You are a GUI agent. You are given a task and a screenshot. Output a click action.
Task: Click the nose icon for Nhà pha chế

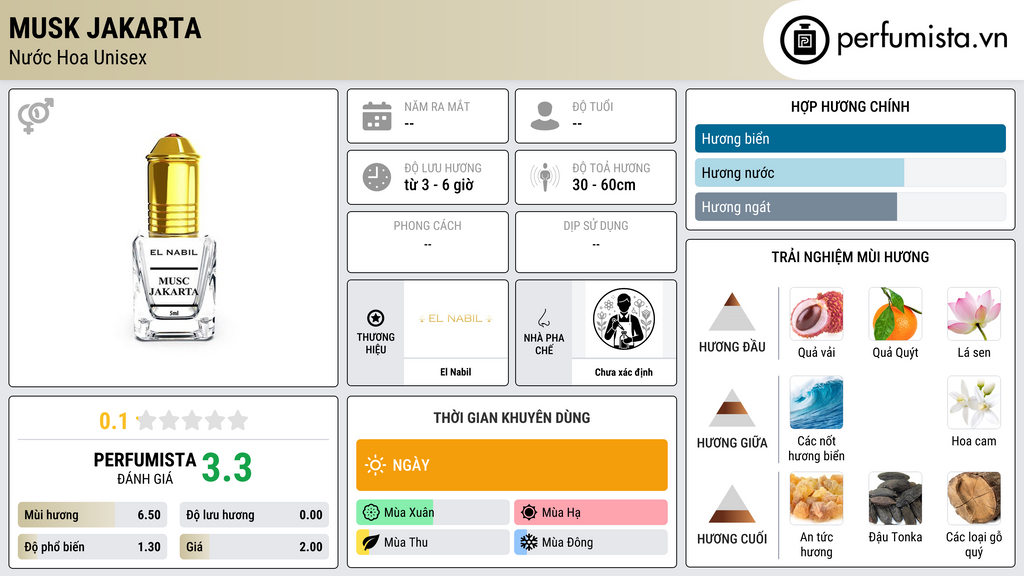tap(543, 318)
